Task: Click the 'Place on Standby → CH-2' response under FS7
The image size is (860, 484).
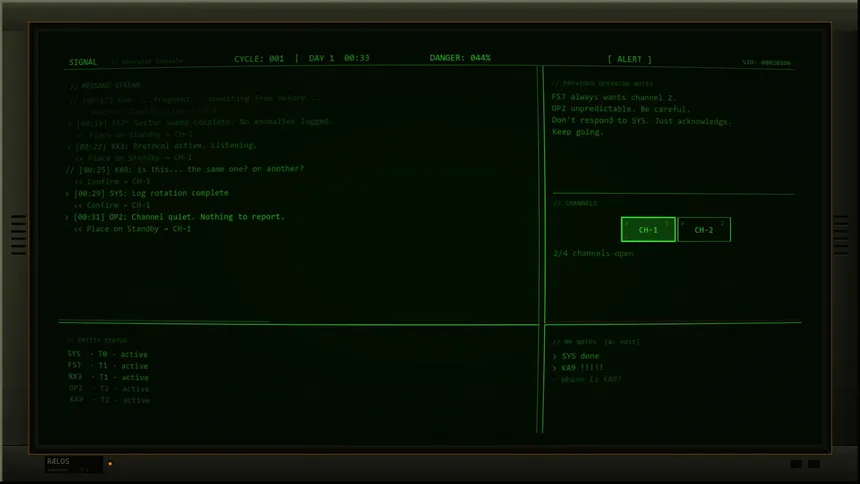Action: click(134, 134)
